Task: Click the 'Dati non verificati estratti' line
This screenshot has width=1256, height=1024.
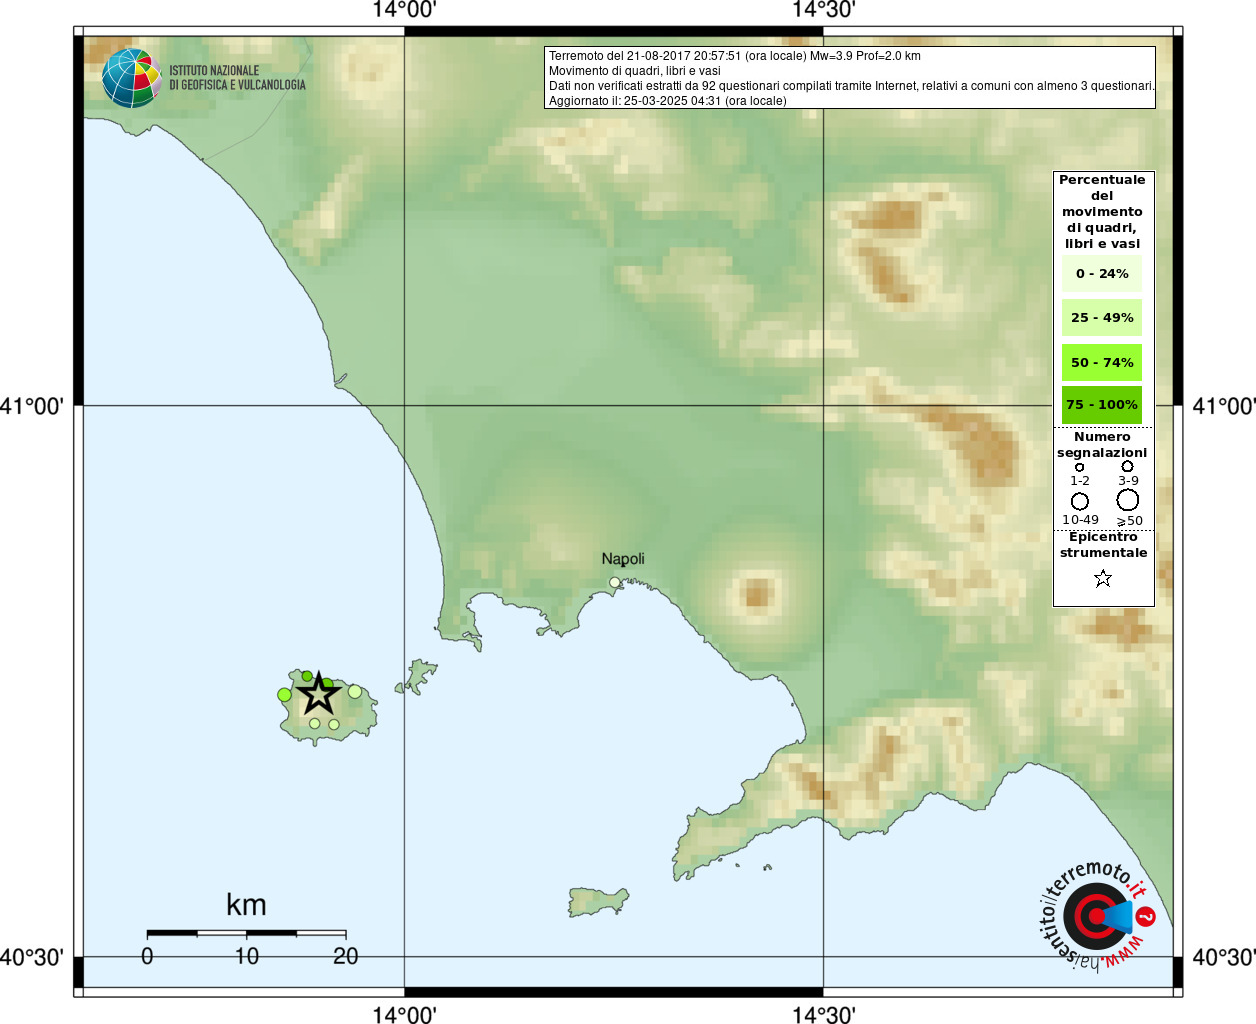Action: [x=851, y=86]
